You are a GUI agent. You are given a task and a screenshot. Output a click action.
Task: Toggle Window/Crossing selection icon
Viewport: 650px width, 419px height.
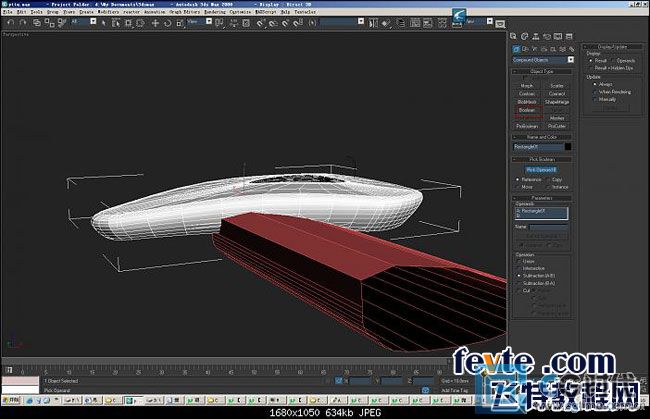(x=140, y=23)
